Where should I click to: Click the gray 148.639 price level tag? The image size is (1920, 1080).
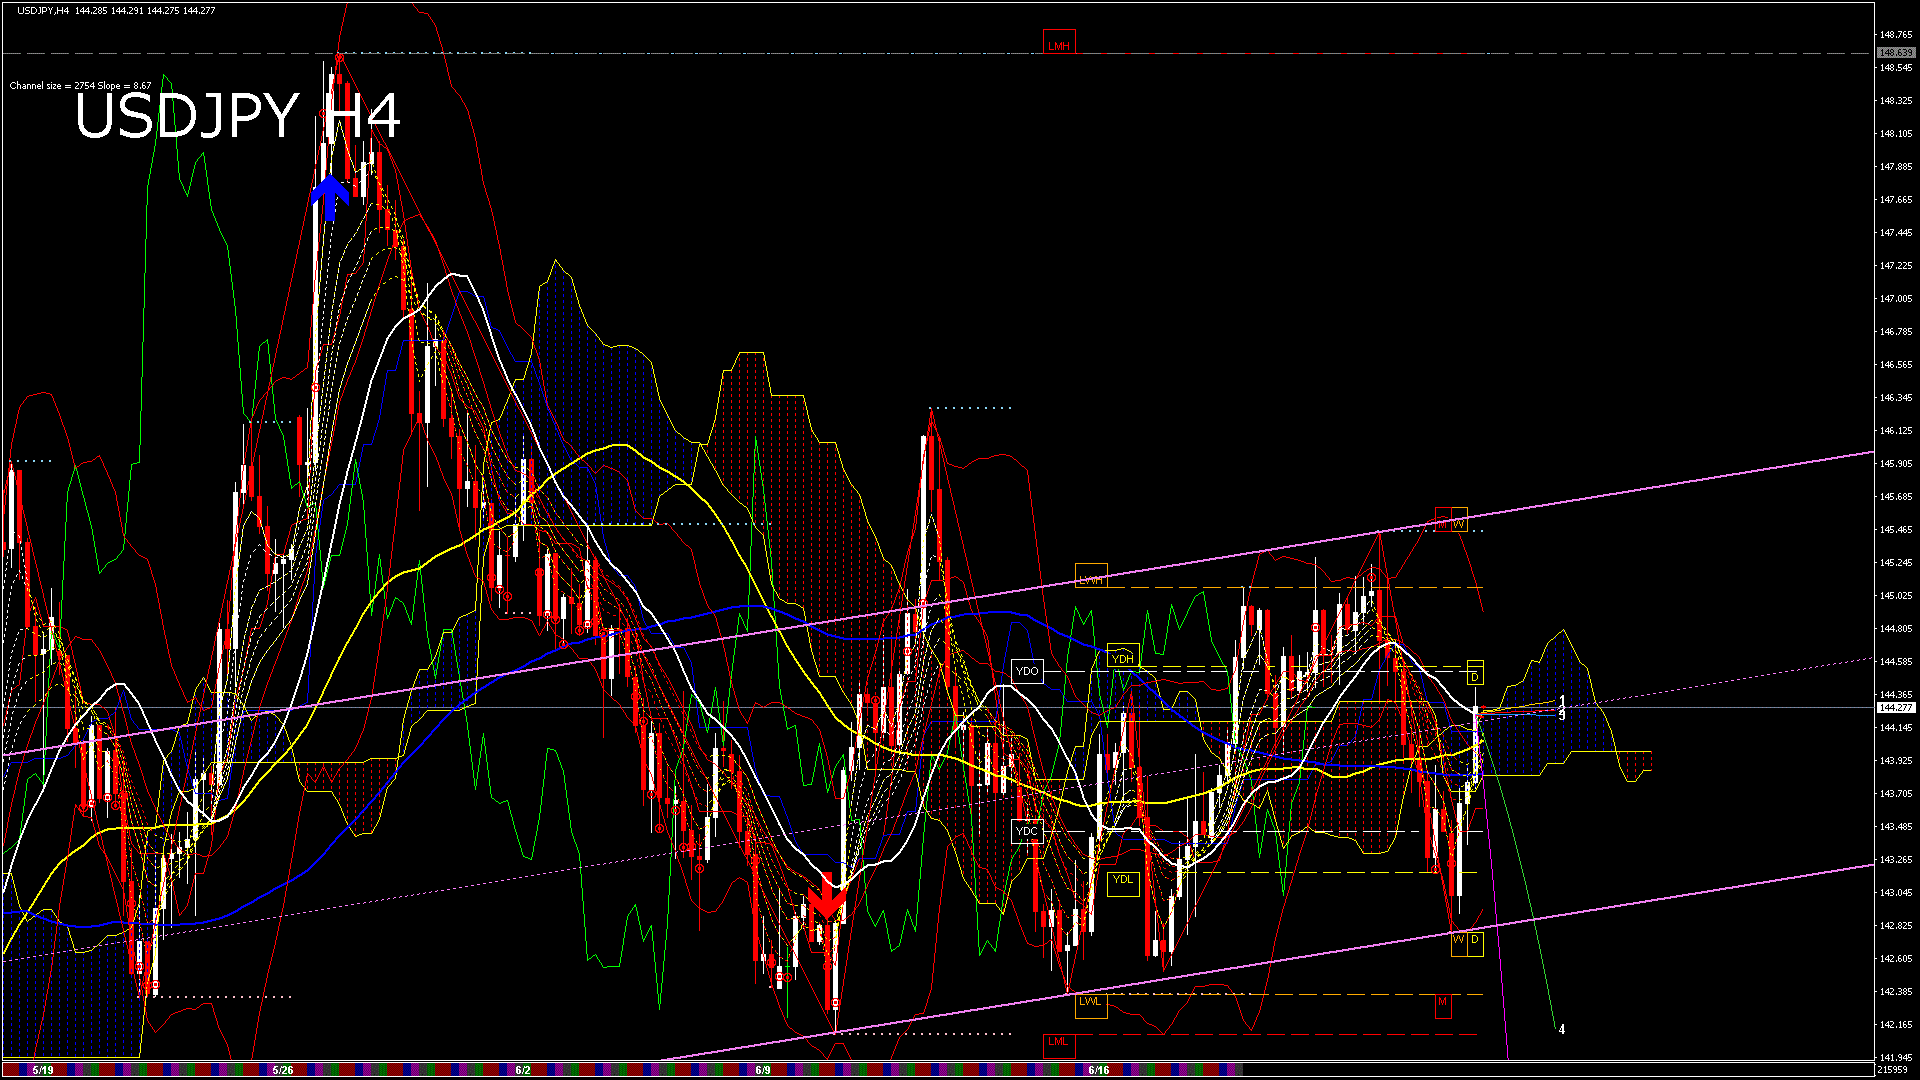click(1895, 52)
